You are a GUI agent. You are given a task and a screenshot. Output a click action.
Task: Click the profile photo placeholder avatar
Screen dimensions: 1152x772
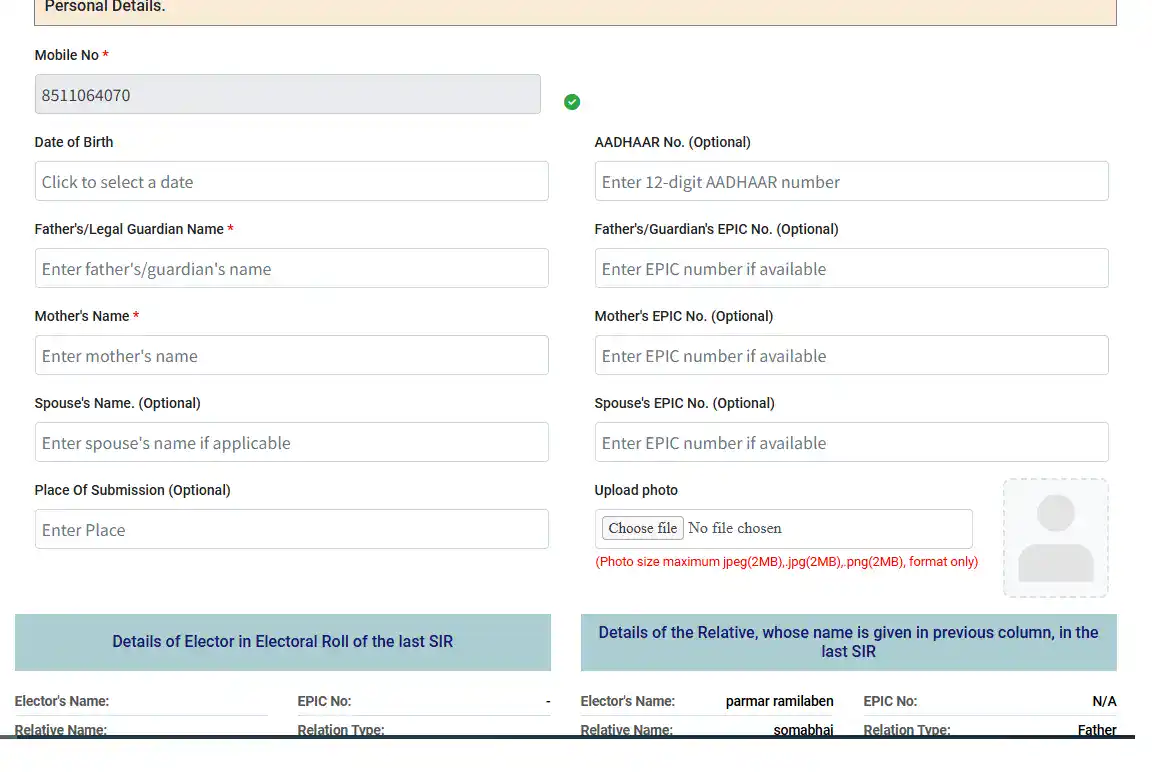(1055, 538)
